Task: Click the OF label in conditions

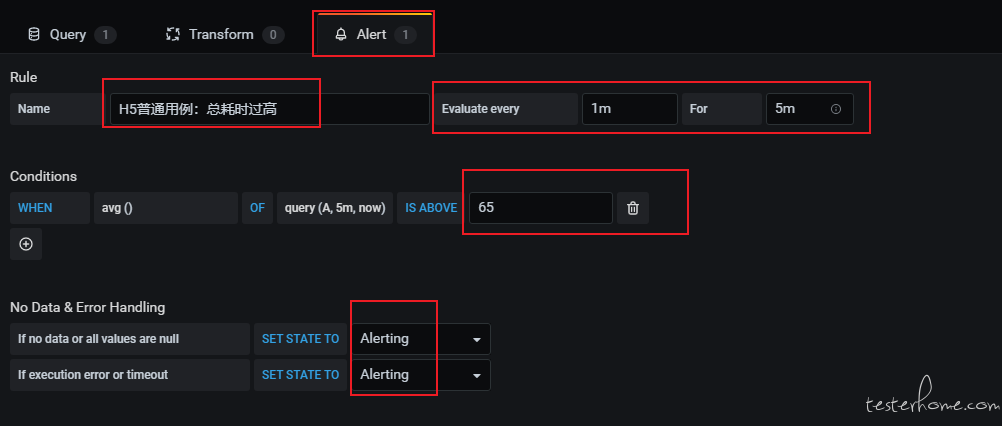Action: click(258, 208)
